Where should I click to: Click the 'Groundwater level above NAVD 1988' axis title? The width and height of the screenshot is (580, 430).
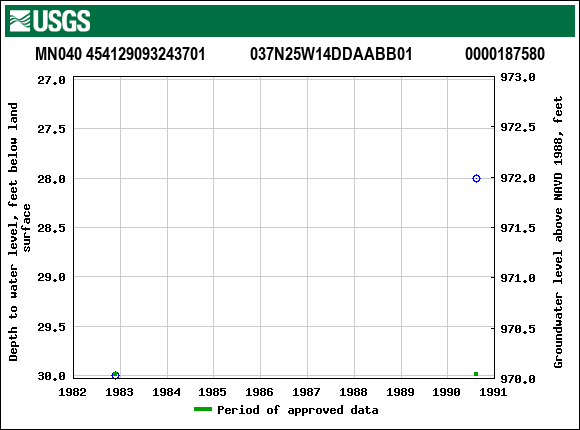558,232
